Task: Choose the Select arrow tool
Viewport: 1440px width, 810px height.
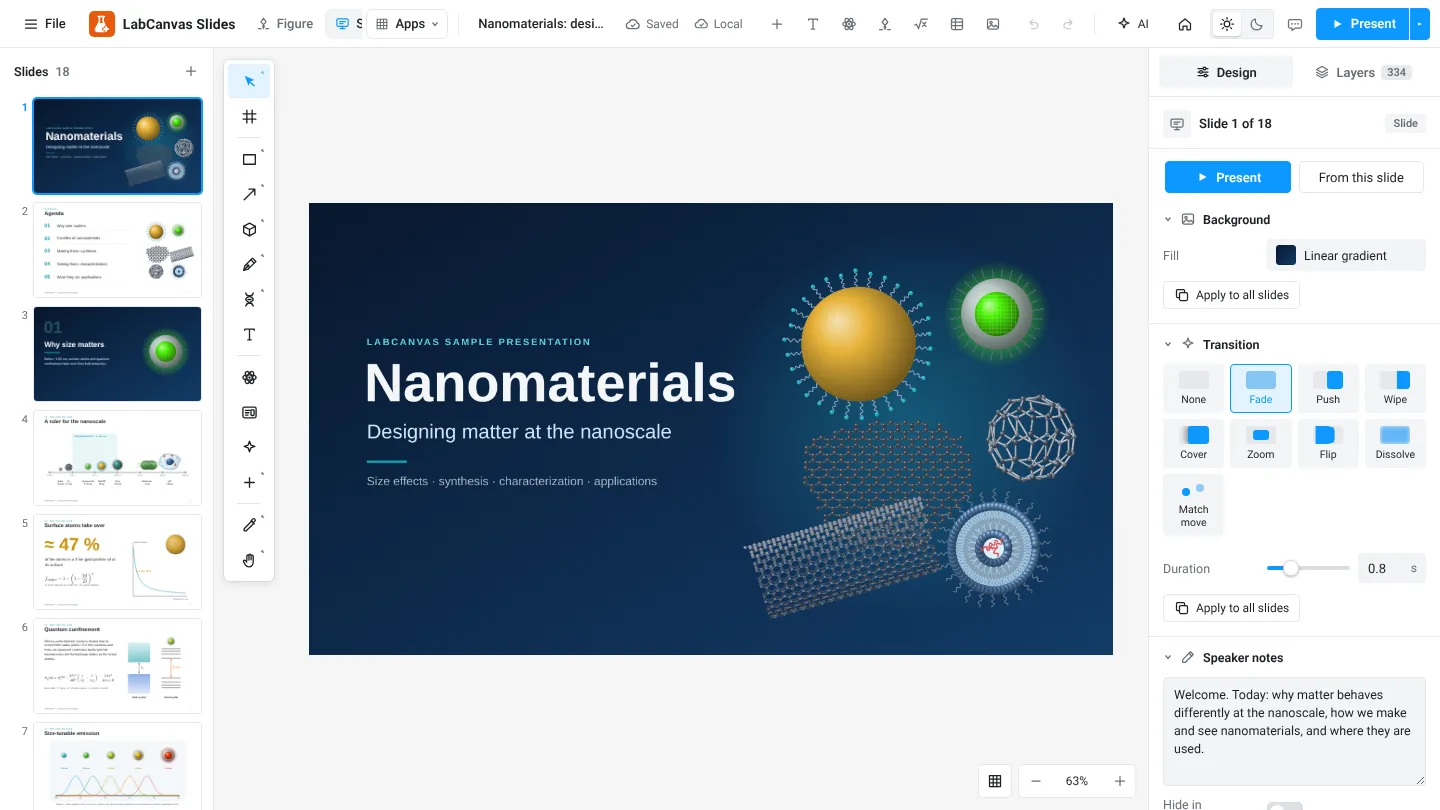Action: pos(249,81)
